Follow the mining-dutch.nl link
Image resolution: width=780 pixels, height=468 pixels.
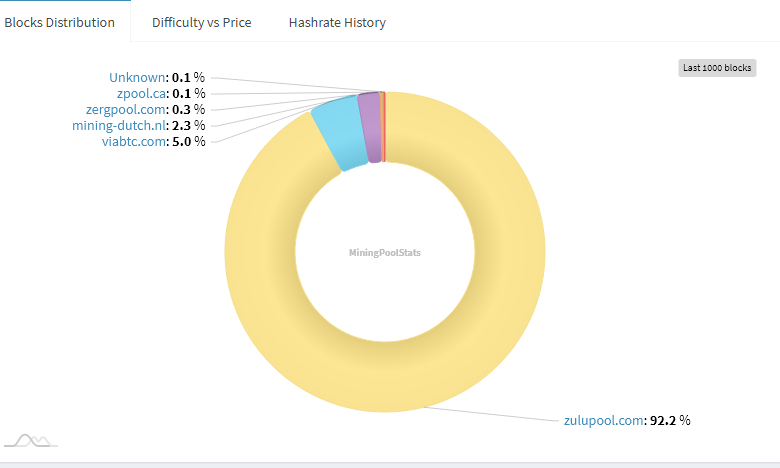[x=116, y=125]
